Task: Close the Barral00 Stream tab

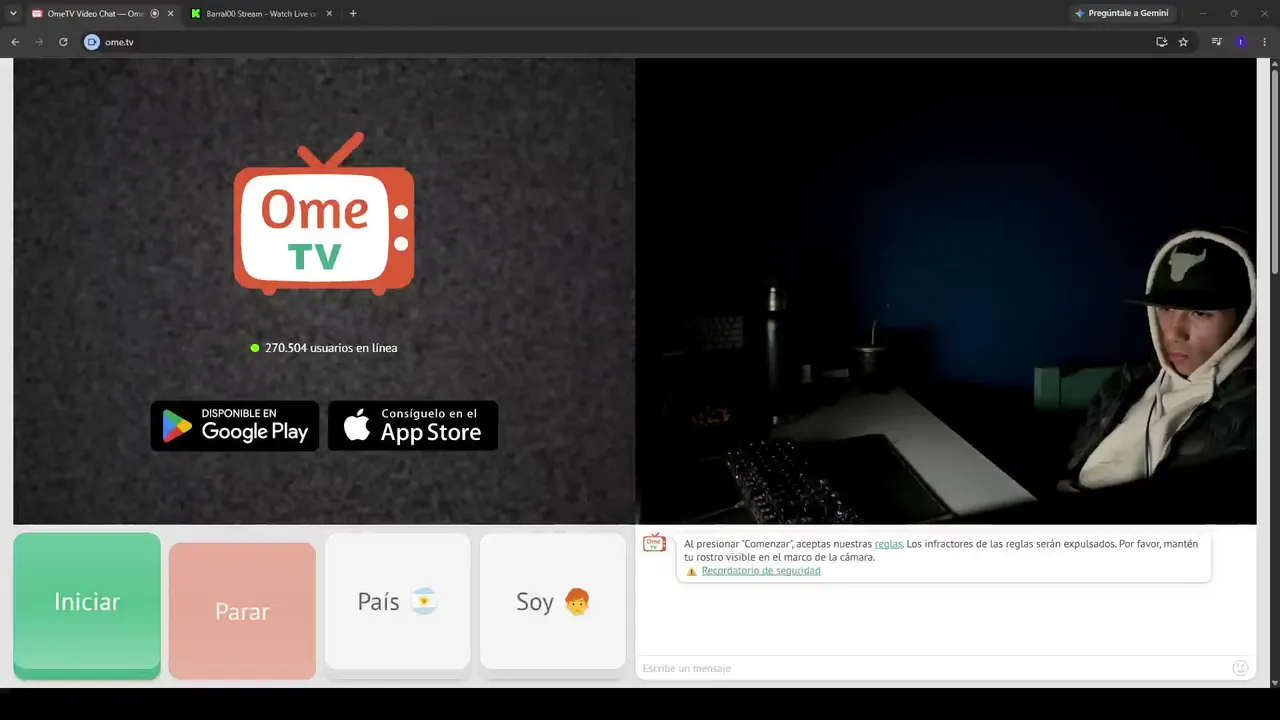Action: point(329,14)
